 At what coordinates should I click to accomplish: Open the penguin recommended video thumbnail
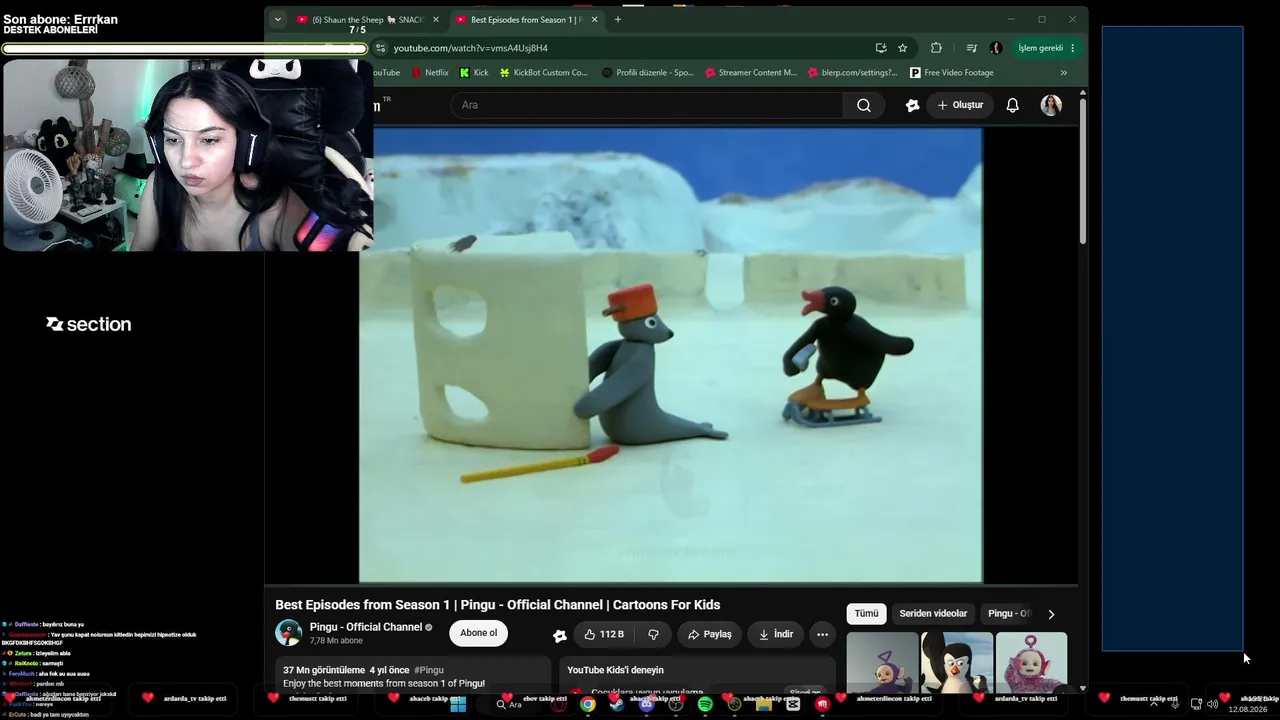[957, 662]
